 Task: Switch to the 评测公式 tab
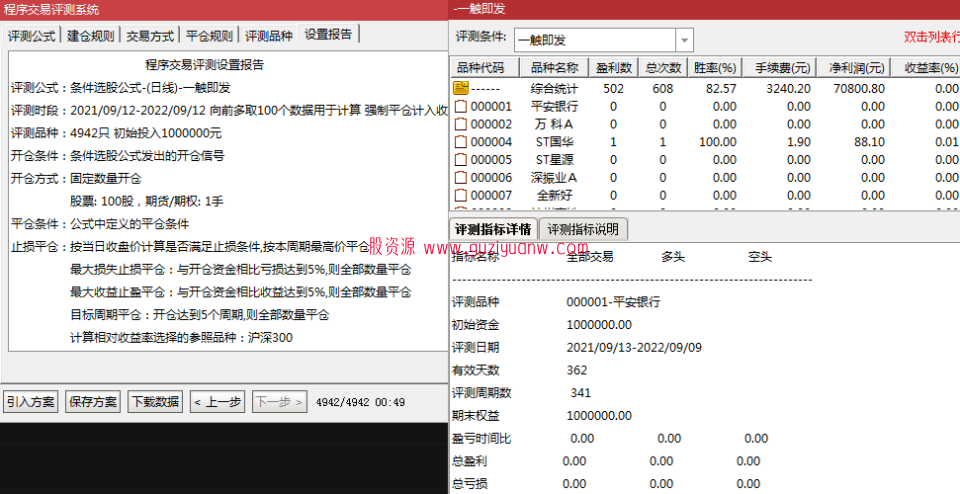[32, 36]
